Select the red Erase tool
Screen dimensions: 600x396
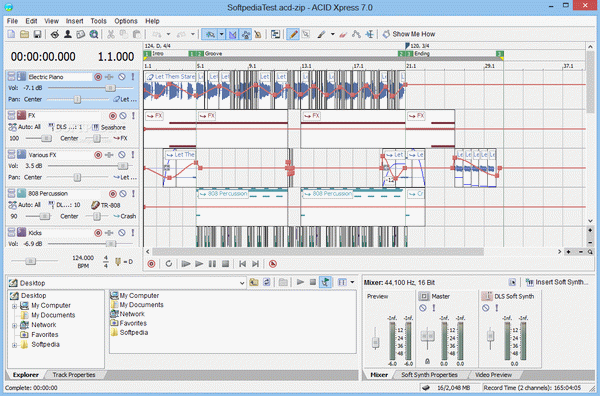point(343,34)
